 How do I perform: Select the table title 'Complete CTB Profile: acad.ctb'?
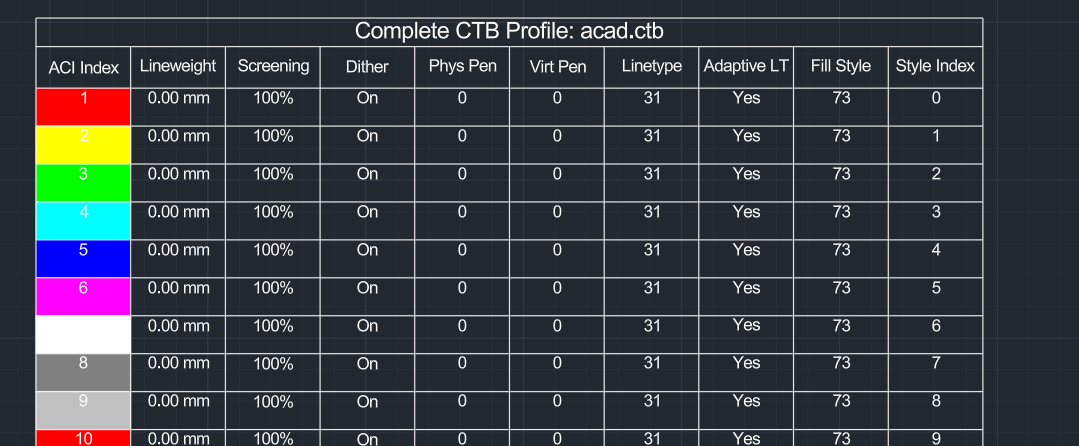(509, 32)
